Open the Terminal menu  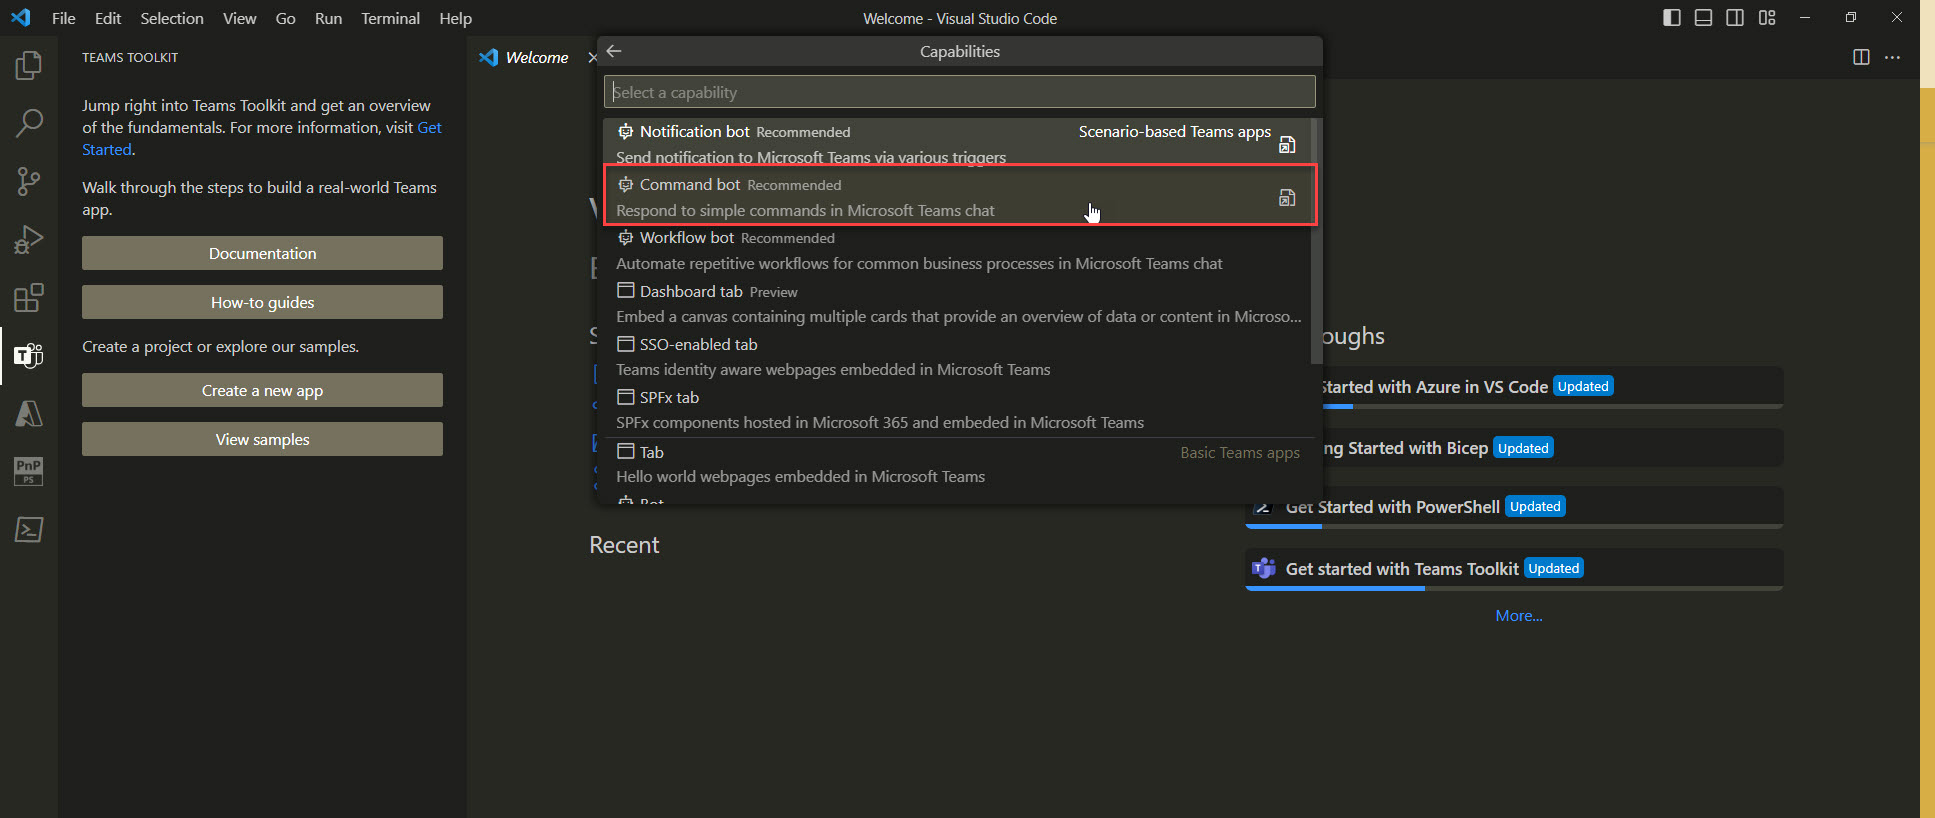tap(391, 18)
